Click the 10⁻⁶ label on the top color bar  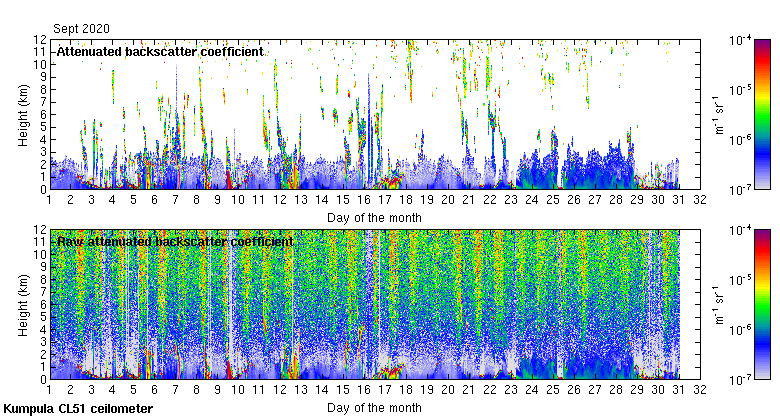(x=740, y=140)
